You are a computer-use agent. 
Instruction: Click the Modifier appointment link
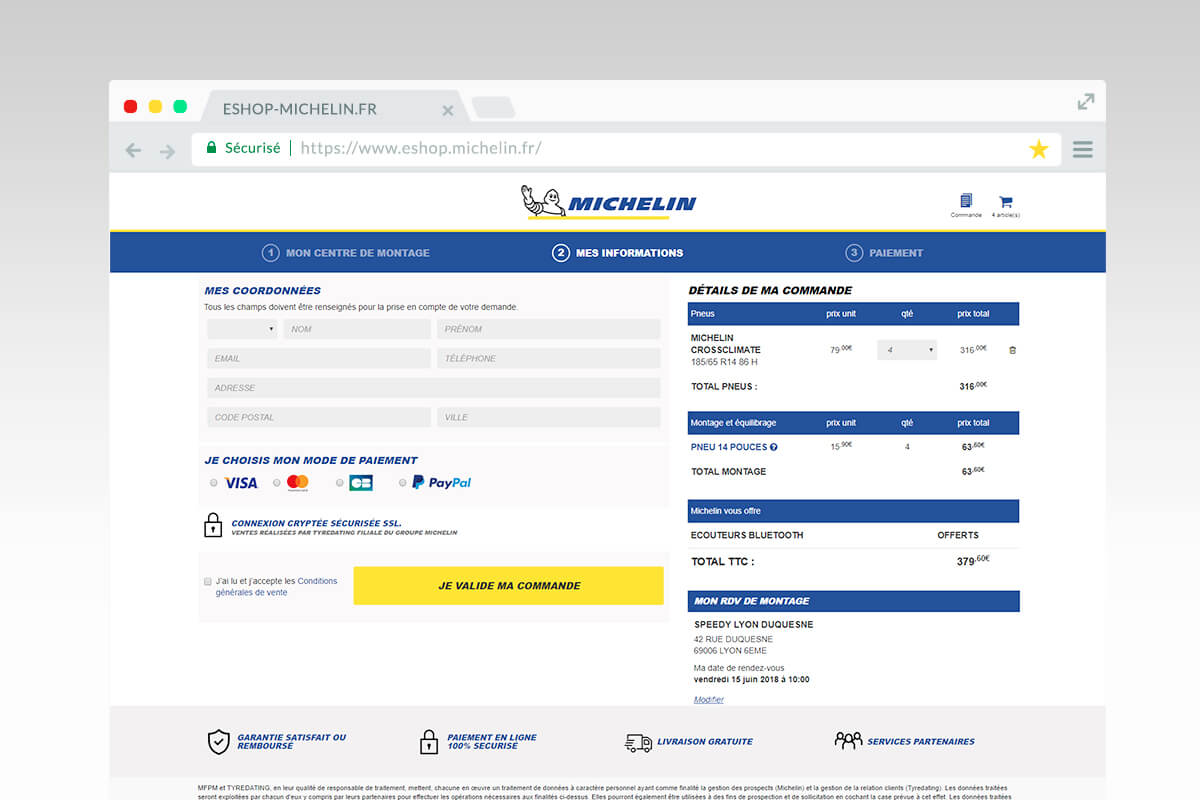tap(709, 700)
